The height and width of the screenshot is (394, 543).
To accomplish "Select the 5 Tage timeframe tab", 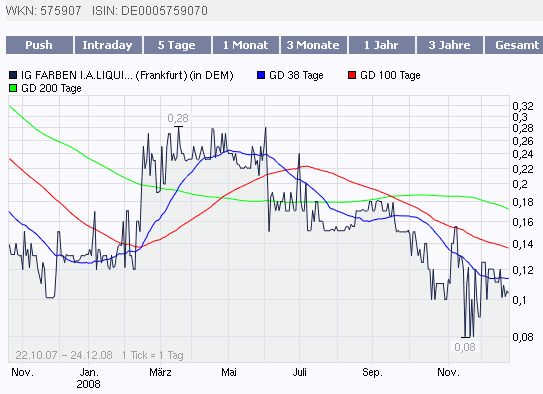I will click(x=177, y=45).
